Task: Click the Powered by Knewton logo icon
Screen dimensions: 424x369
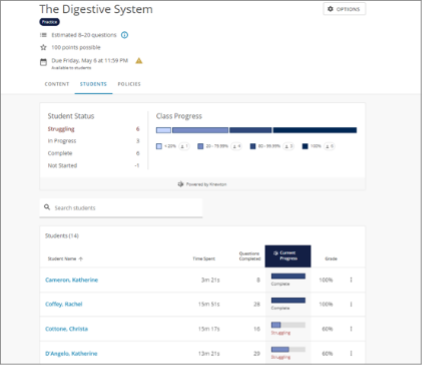Action: pos(181,184)
